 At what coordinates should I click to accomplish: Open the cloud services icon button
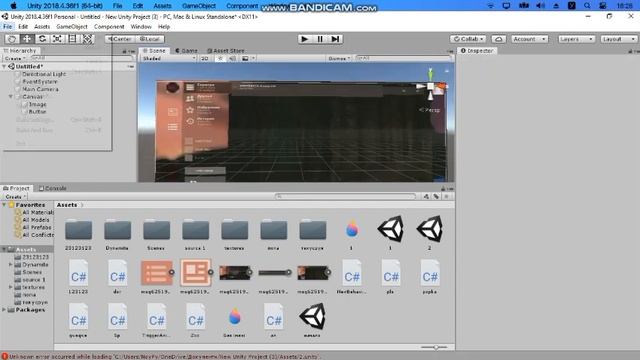click(x=498, y=39)
